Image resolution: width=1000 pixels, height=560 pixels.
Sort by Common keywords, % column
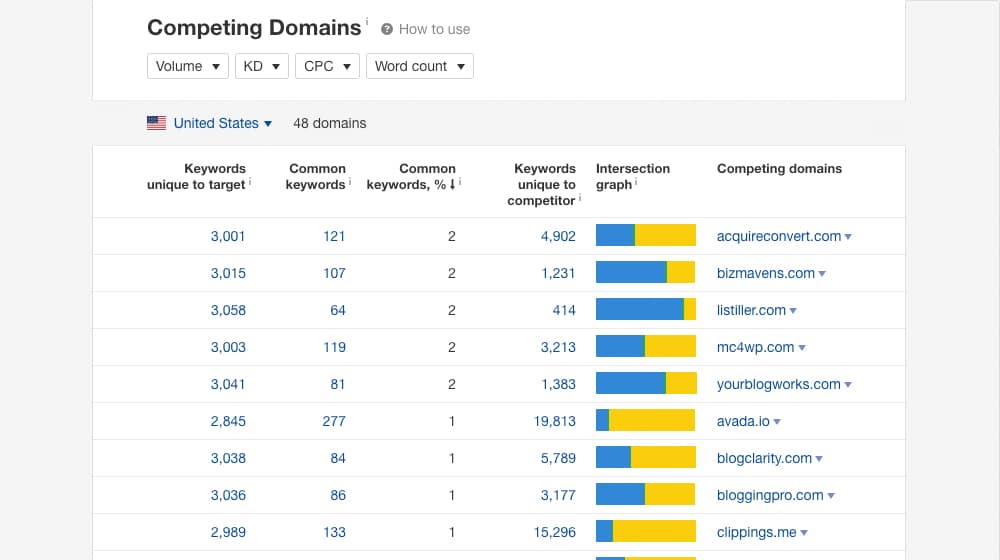(411, 177)
